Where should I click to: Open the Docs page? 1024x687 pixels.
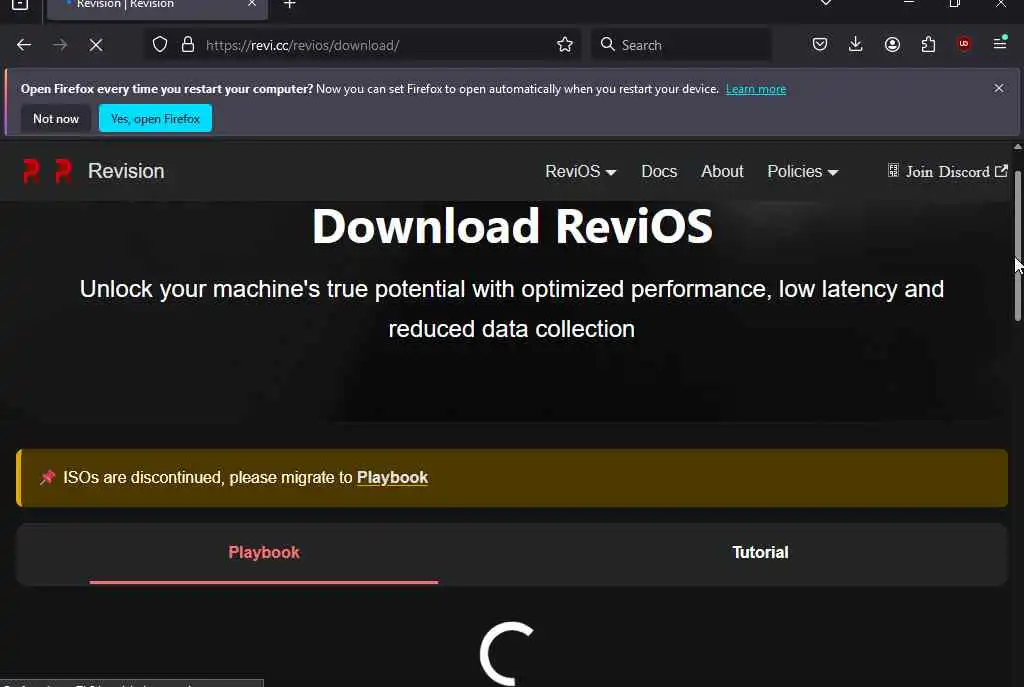[x=659, y=171]
